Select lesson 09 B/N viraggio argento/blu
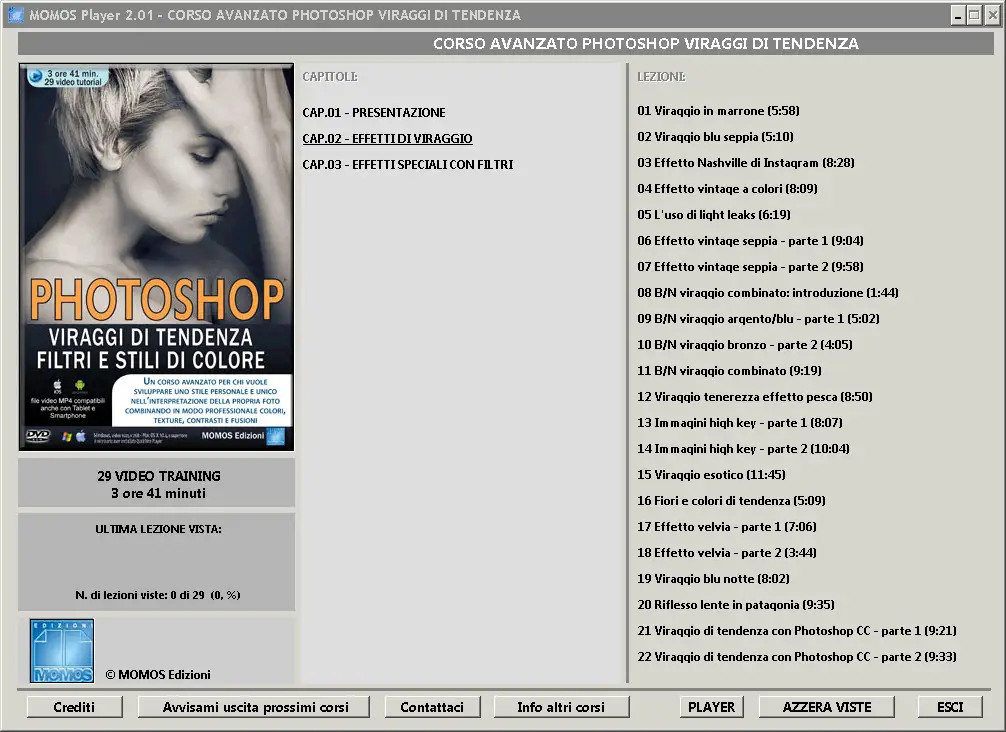This screenshot has height=732, width=1006. click(x=758, y=319)
